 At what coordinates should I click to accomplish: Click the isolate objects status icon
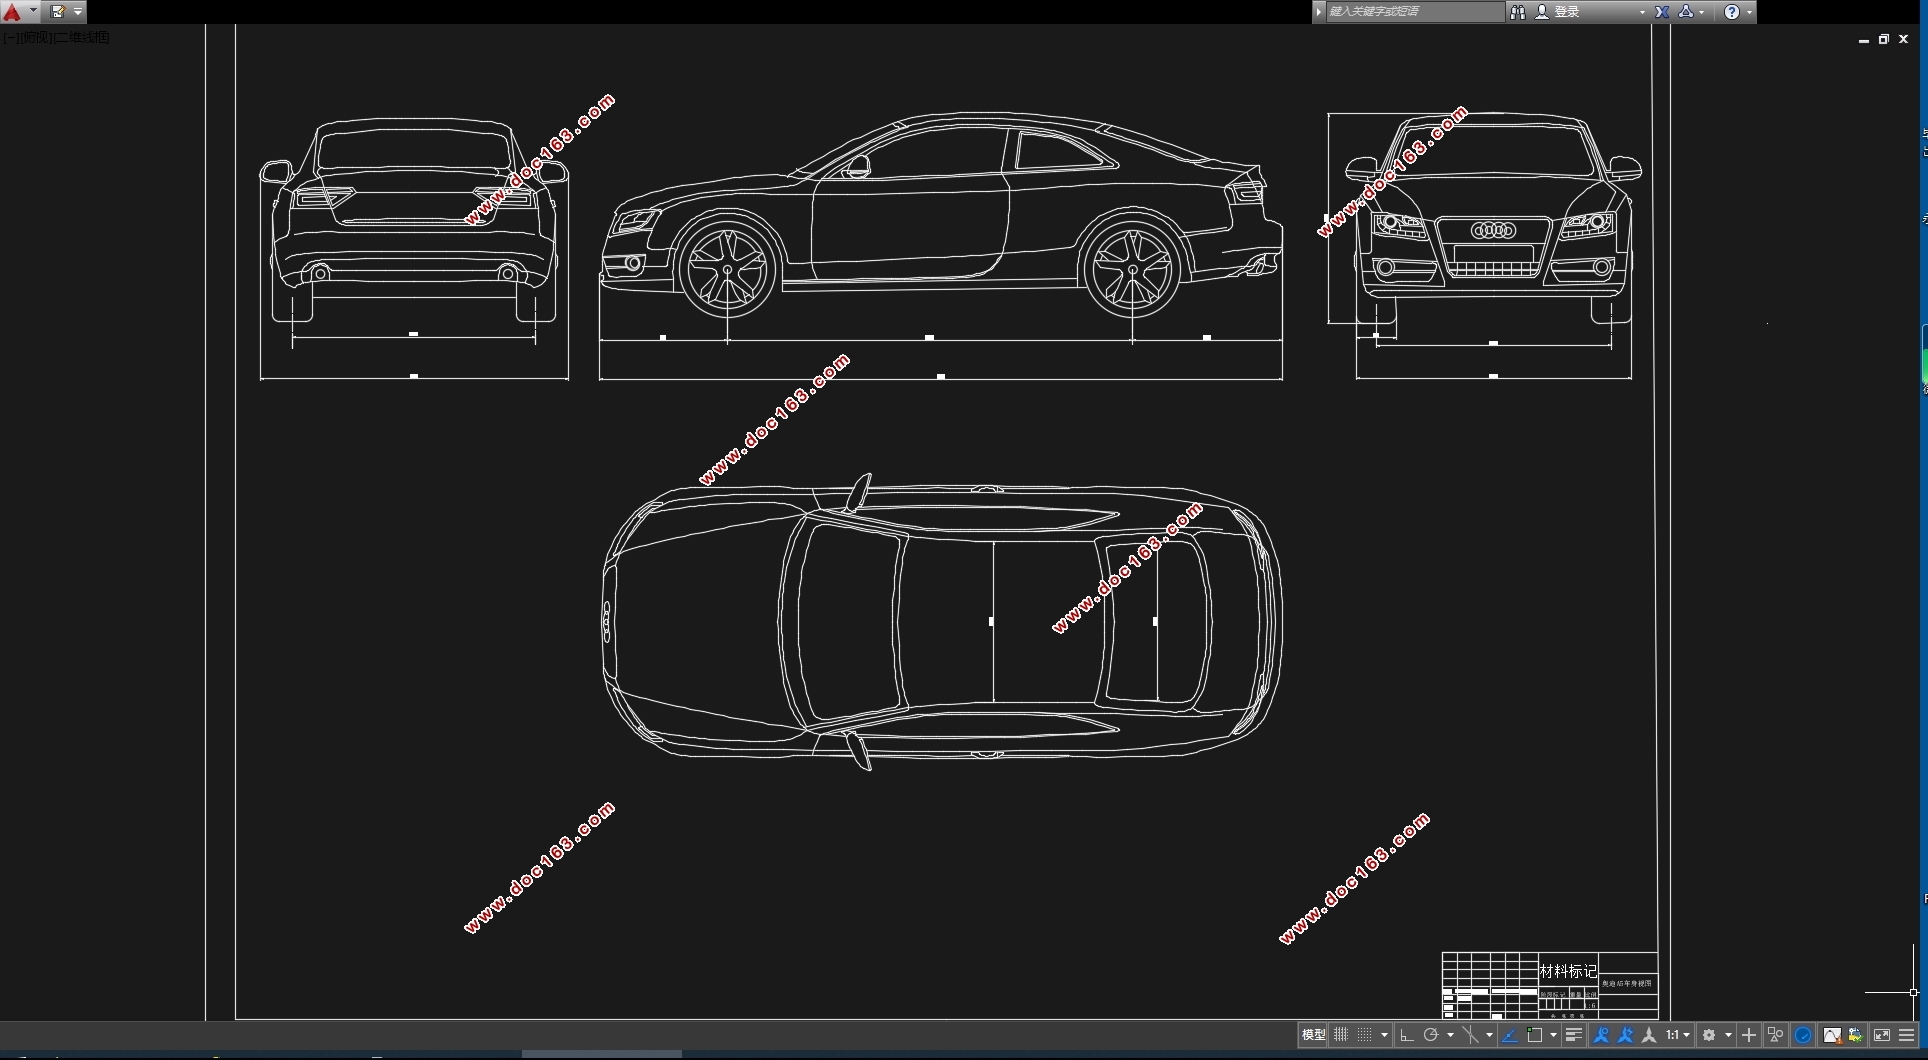1775,1035
